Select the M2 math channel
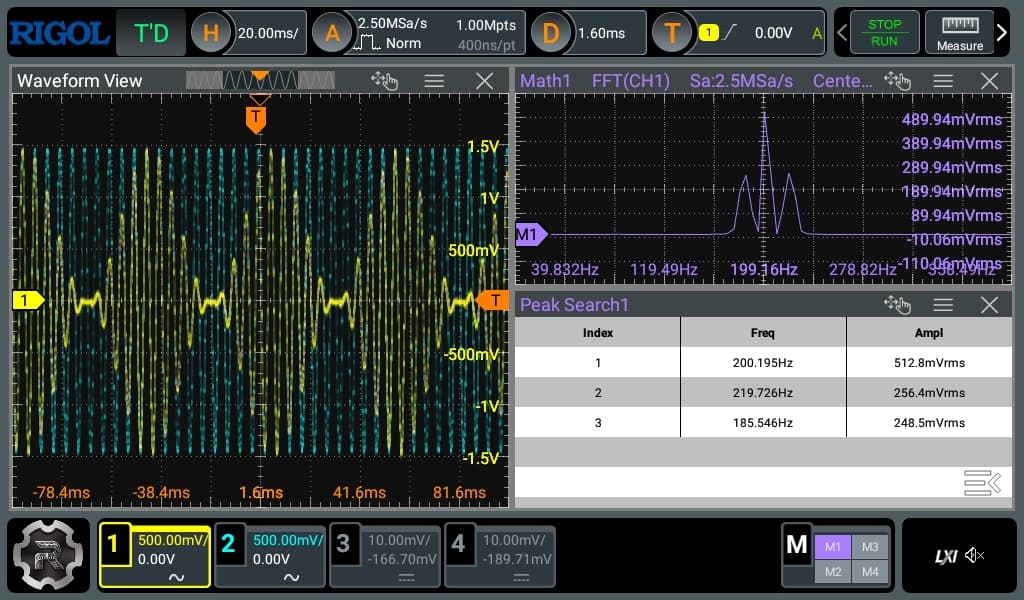 pos(833,572)
